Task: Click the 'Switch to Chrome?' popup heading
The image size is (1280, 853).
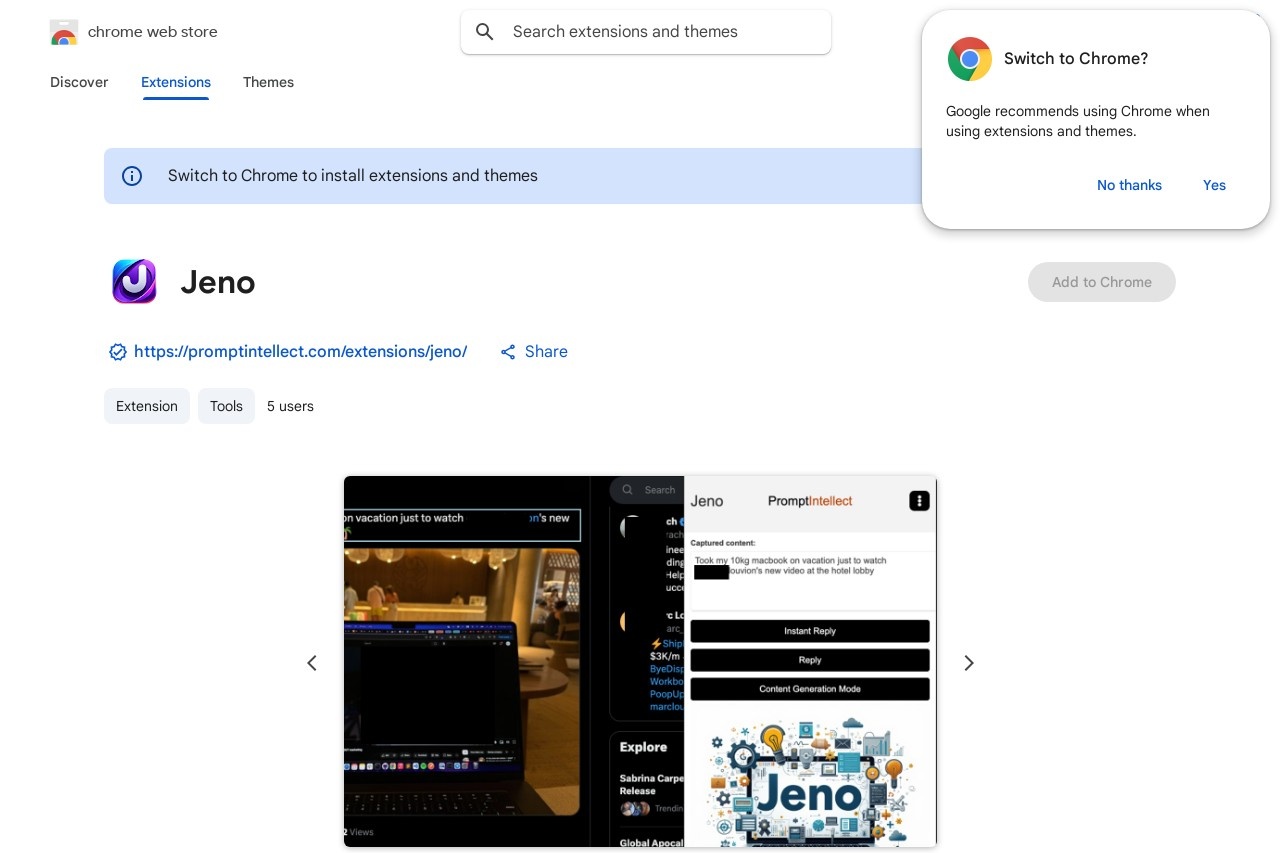Action: [x=1076, y=59]
